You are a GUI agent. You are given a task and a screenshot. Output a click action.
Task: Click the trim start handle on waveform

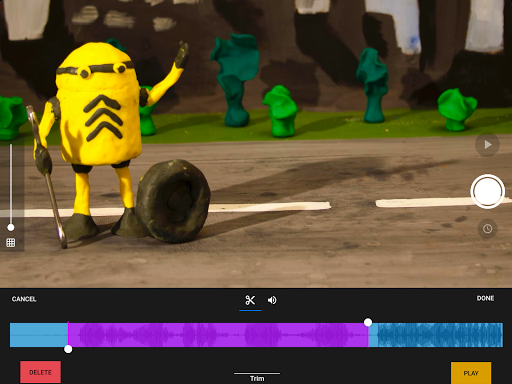[68, 349]
